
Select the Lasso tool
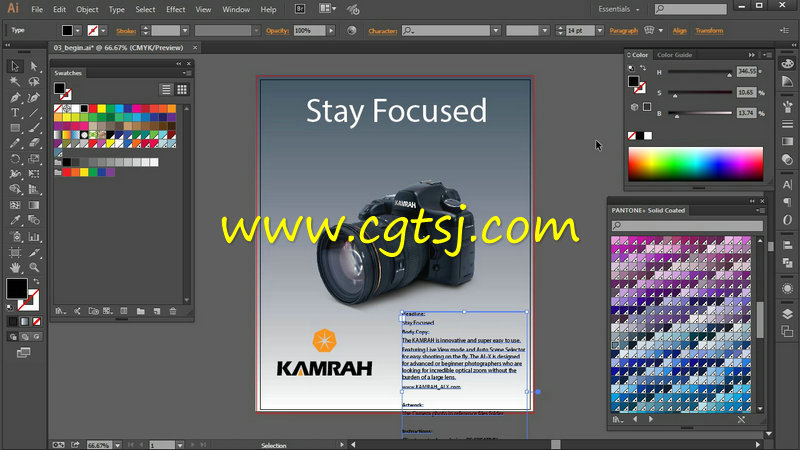click(34, 82)
